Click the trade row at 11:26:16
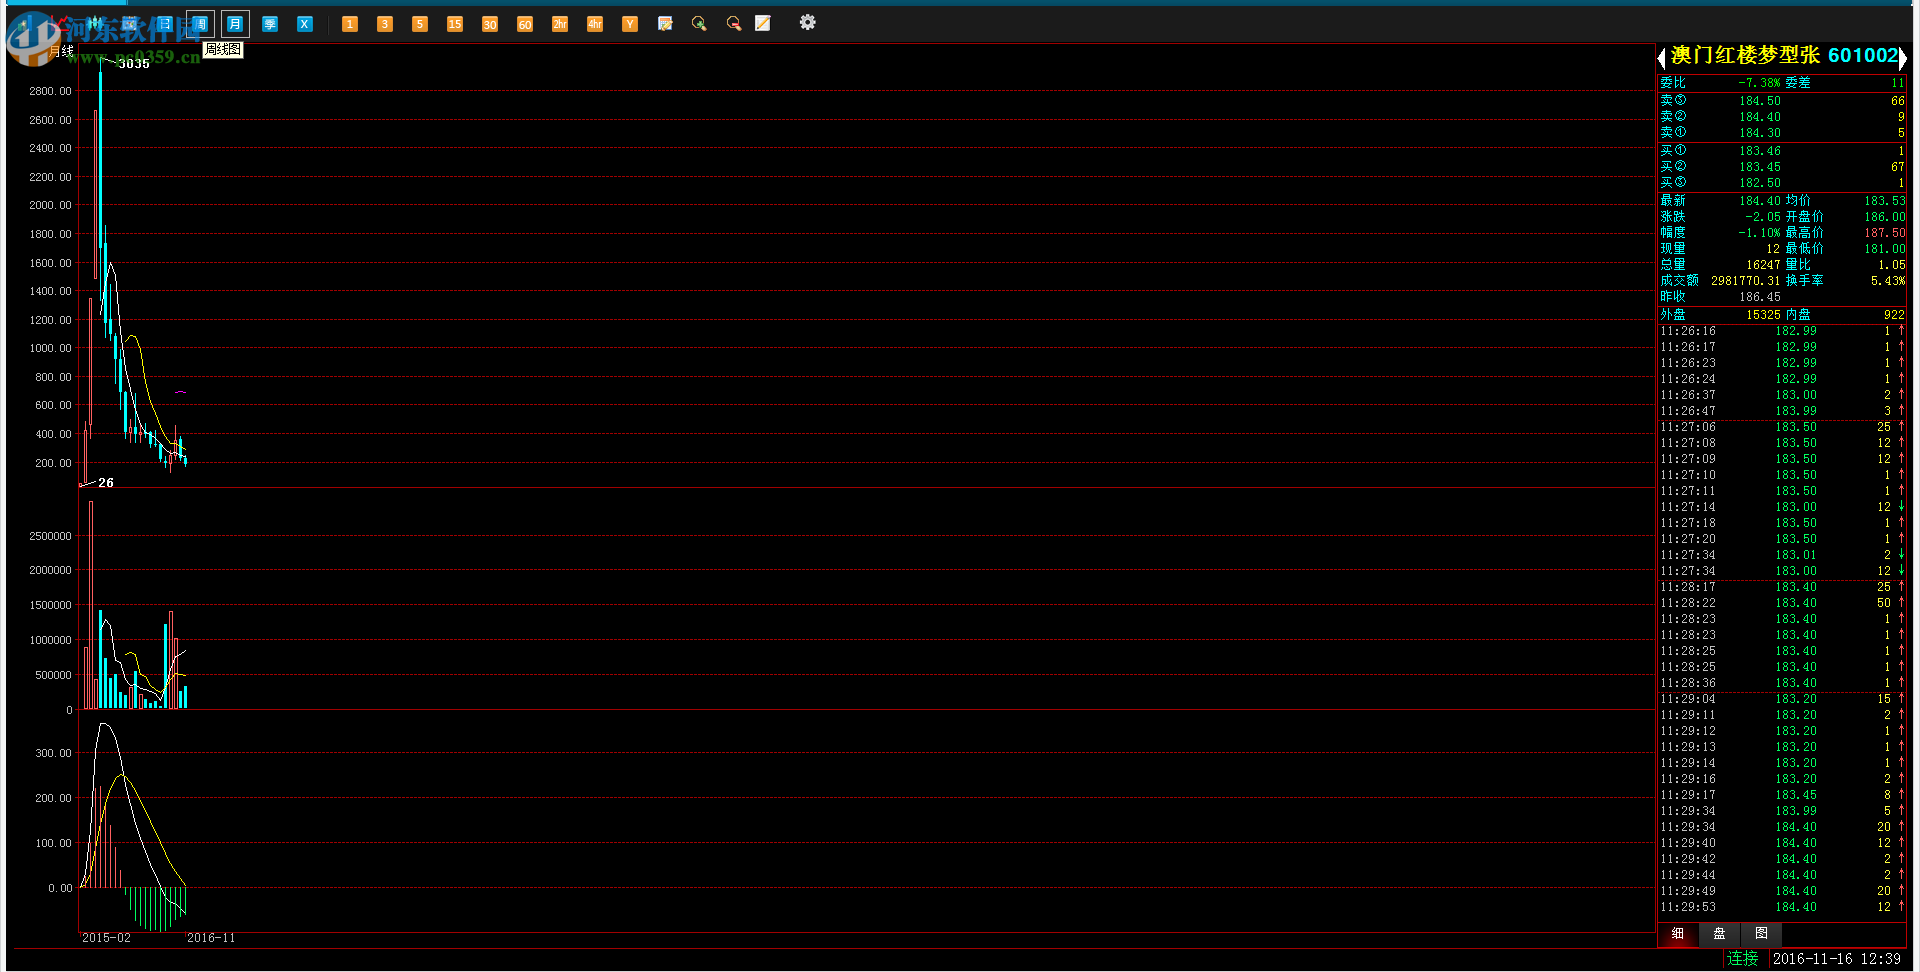The image size is (1920, 972). 1782,331
